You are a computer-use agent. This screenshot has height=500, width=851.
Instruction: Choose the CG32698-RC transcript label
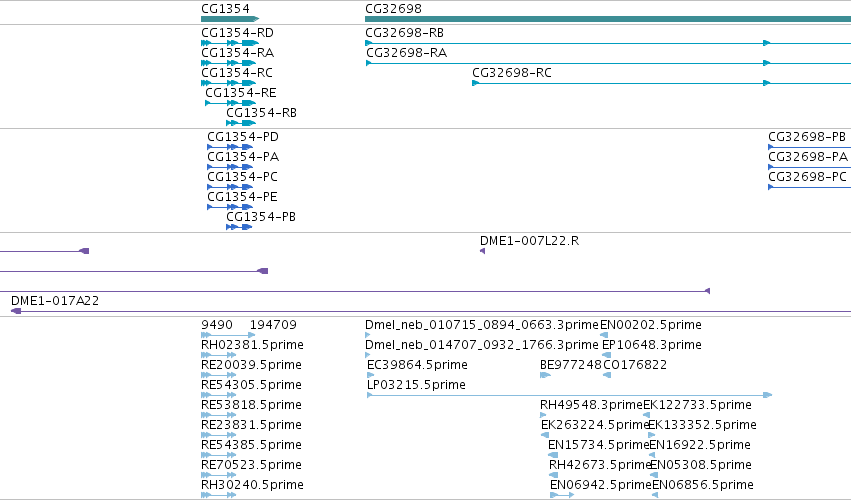512,73
